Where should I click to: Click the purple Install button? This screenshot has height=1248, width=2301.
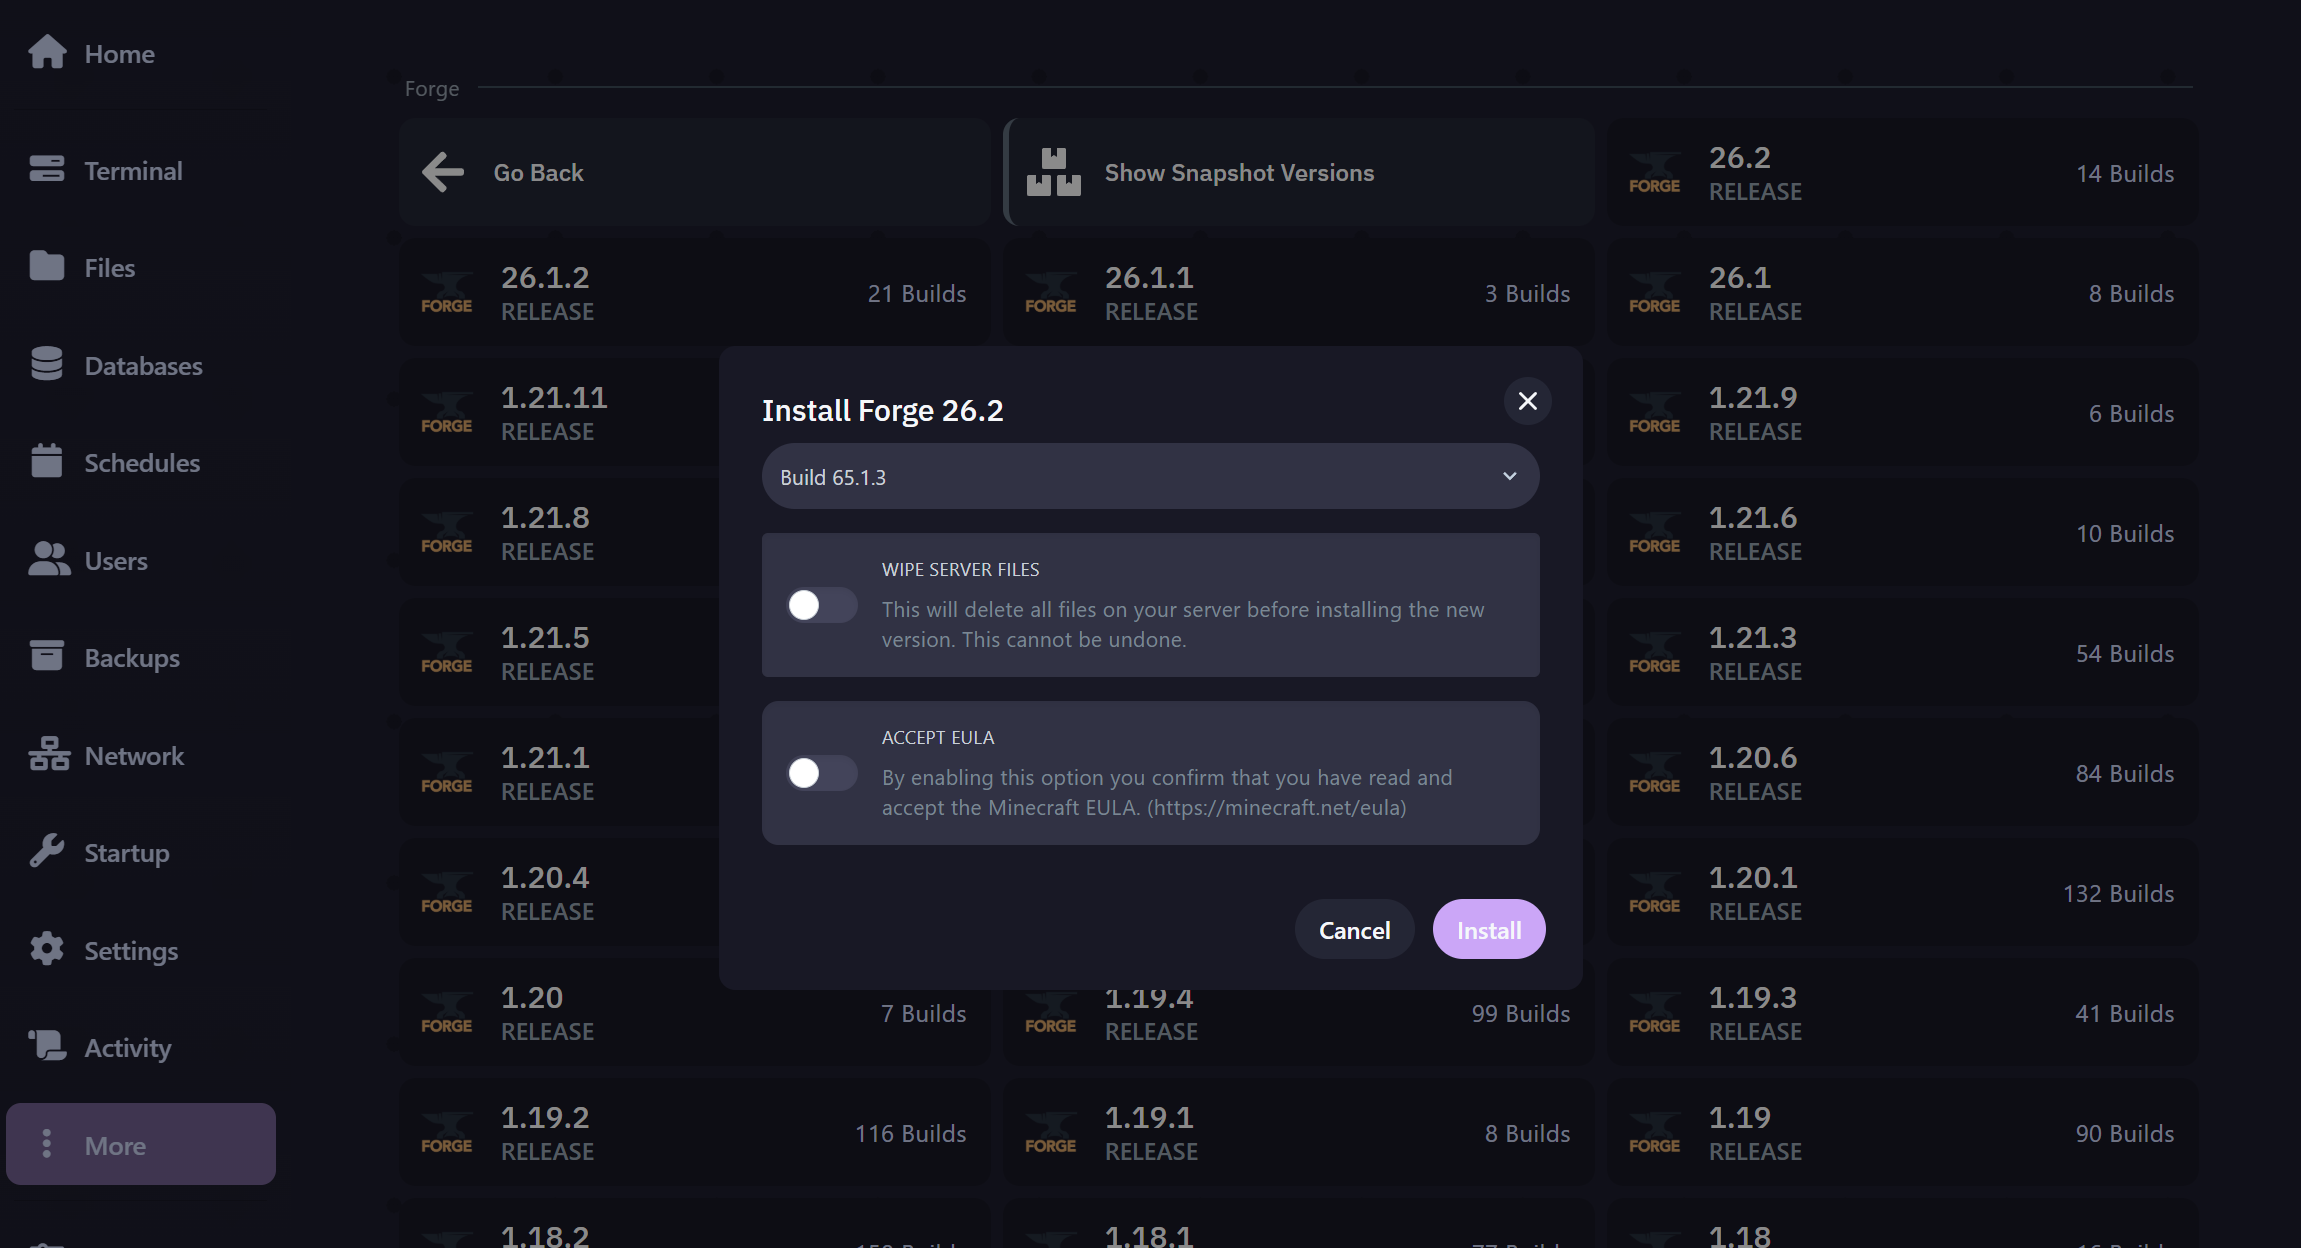click(x=1489, y=929)
